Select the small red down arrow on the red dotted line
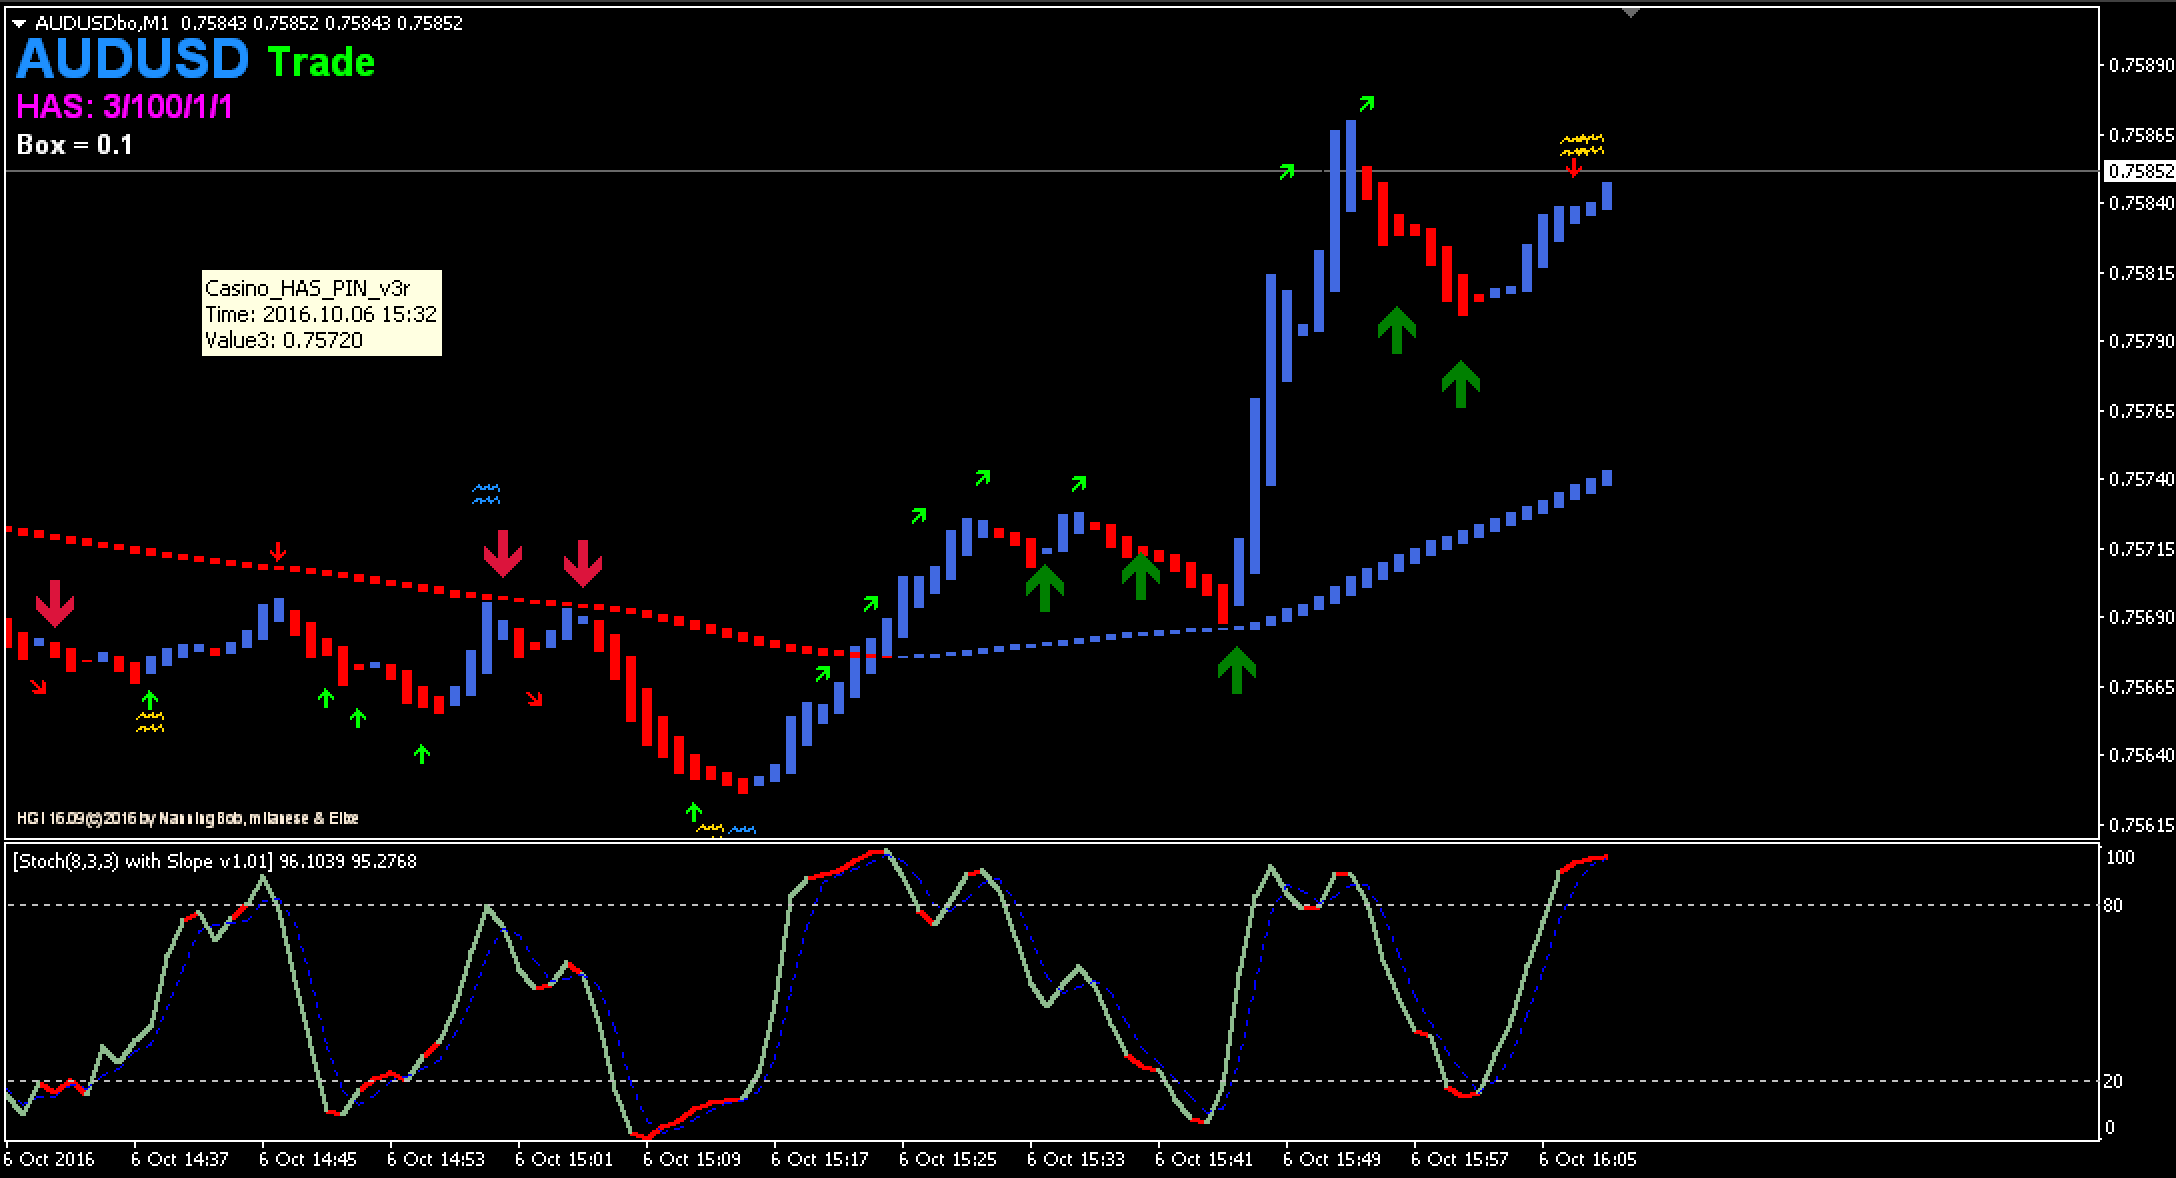This screenshot has width=2176, height=1178. (278, 552)
